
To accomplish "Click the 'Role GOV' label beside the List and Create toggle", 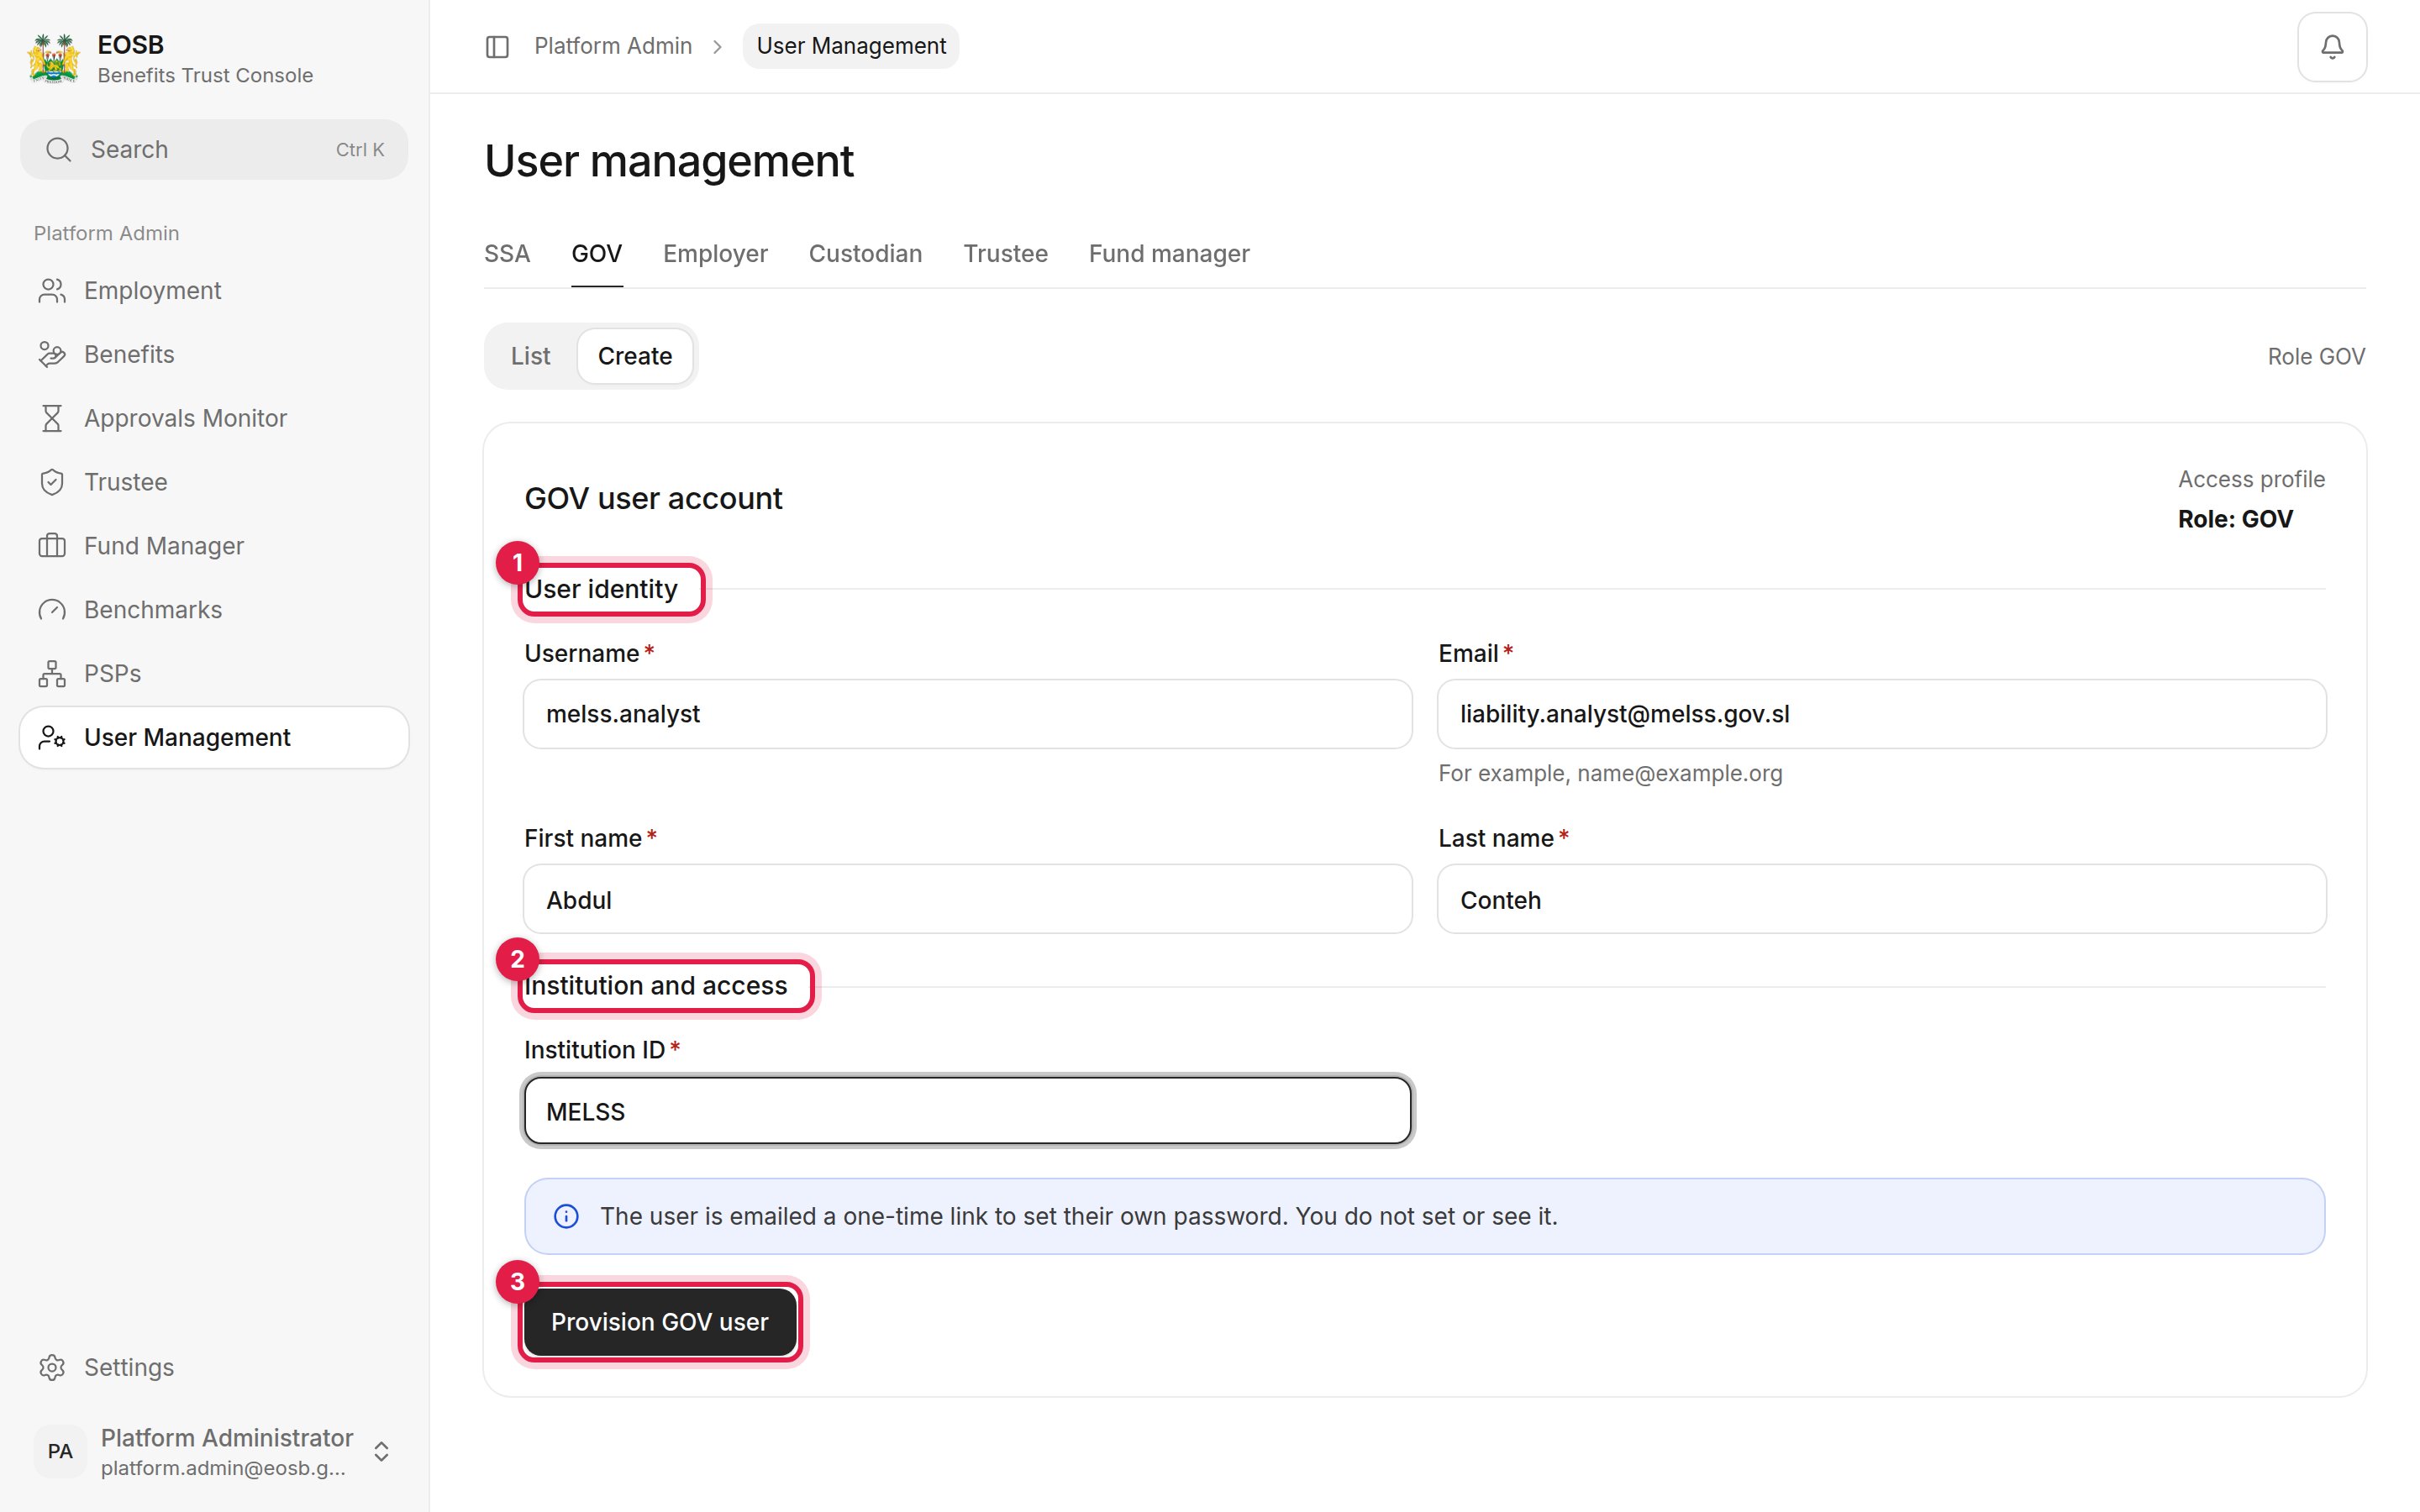I will pos(2316,357).
